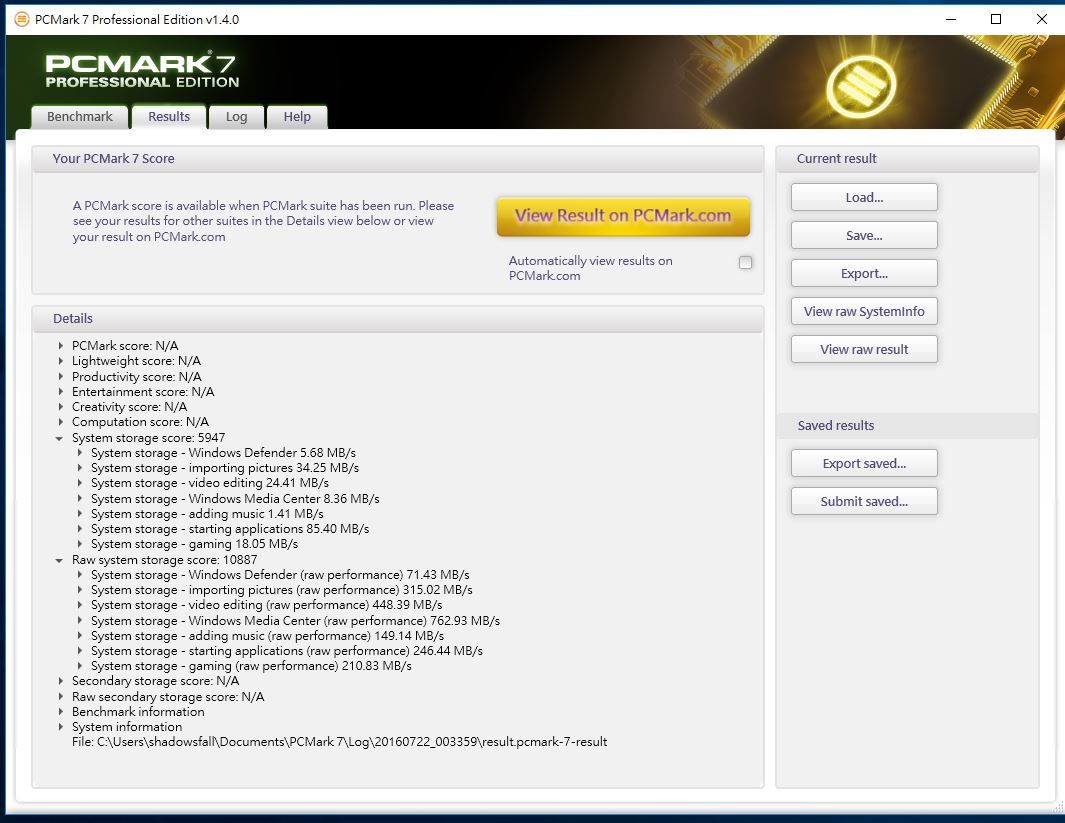Open the Benchmark tab
The height and width of the screenshot is (823, 1065).
coord(79,117)
